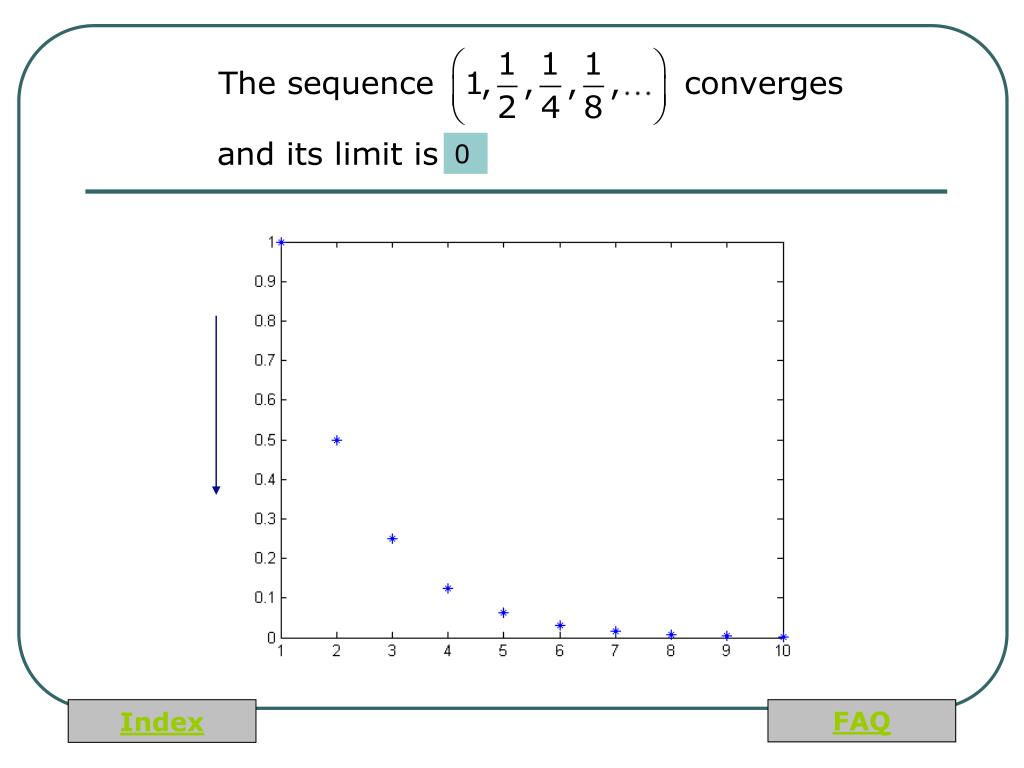Click the data point at x equals 6
Image resolution: width=1024 pixels, height=768 pixels.
pos(560,625)
